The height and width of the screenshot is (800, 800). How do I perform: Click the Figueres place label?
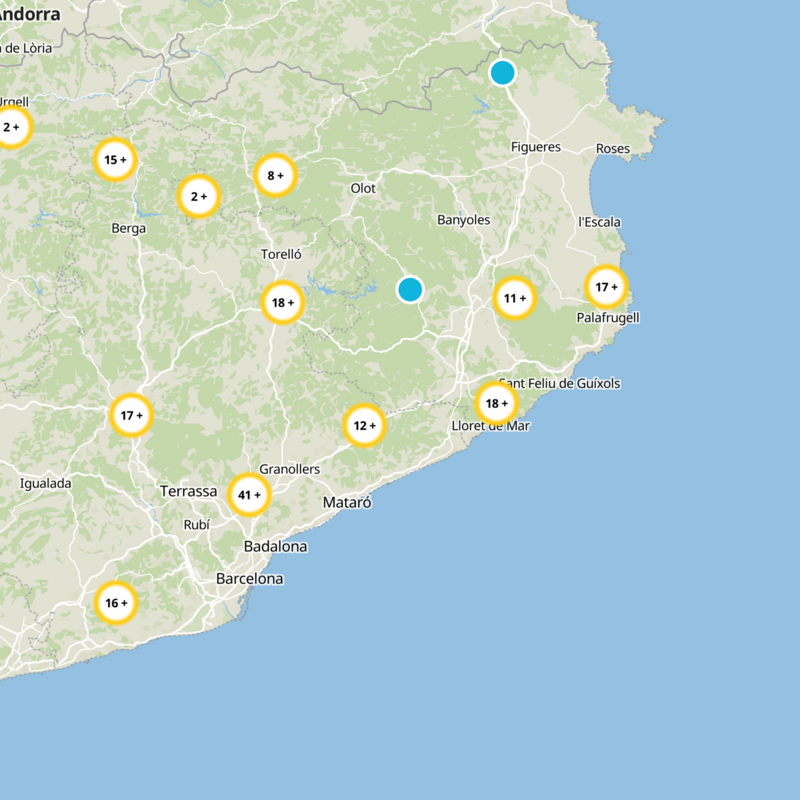pos(536,145)
